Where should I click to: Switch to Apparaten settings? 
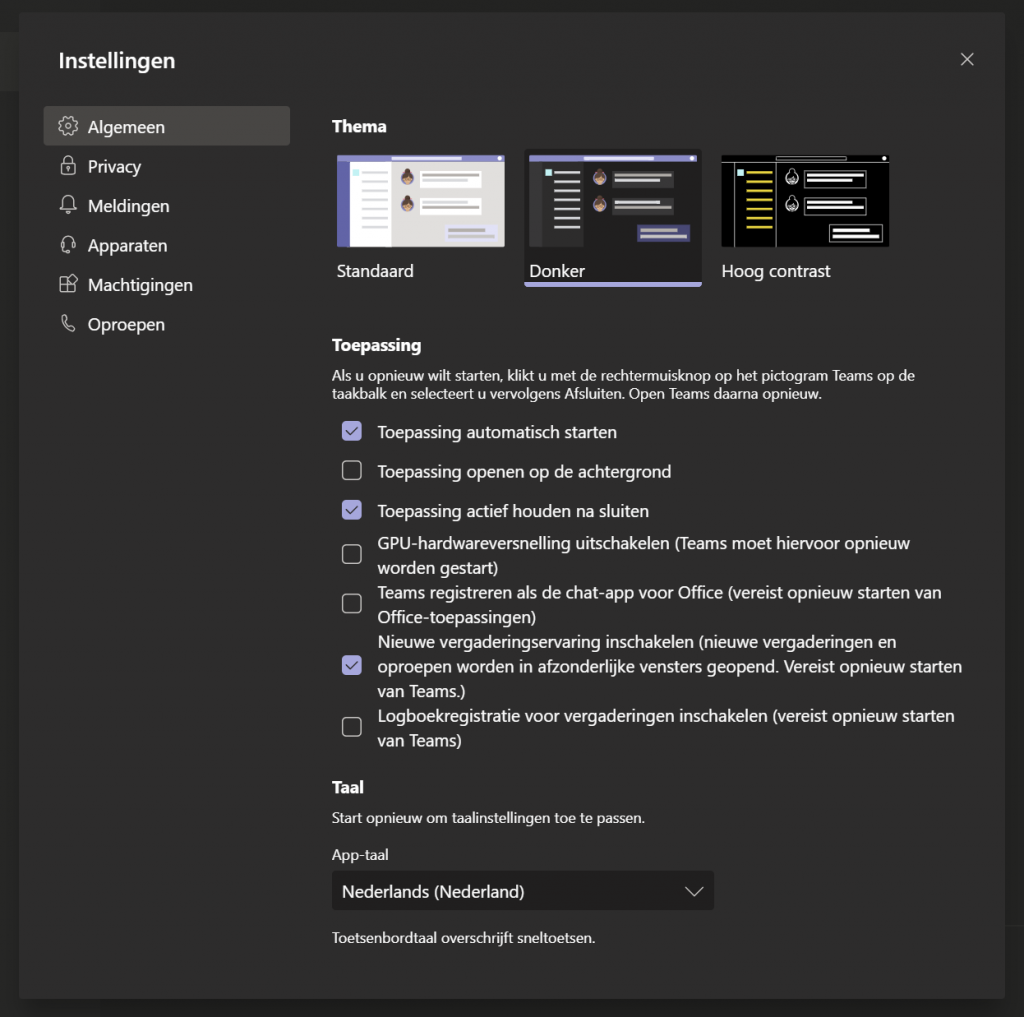tap(167, 245)
